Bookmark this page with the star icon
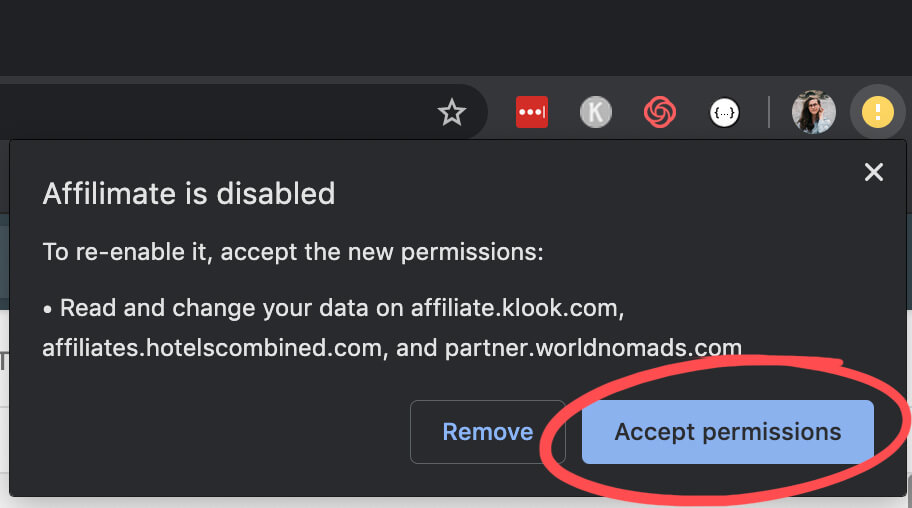Image resolution: width=912 pixels, height=508 pixels. coord(451,112)
